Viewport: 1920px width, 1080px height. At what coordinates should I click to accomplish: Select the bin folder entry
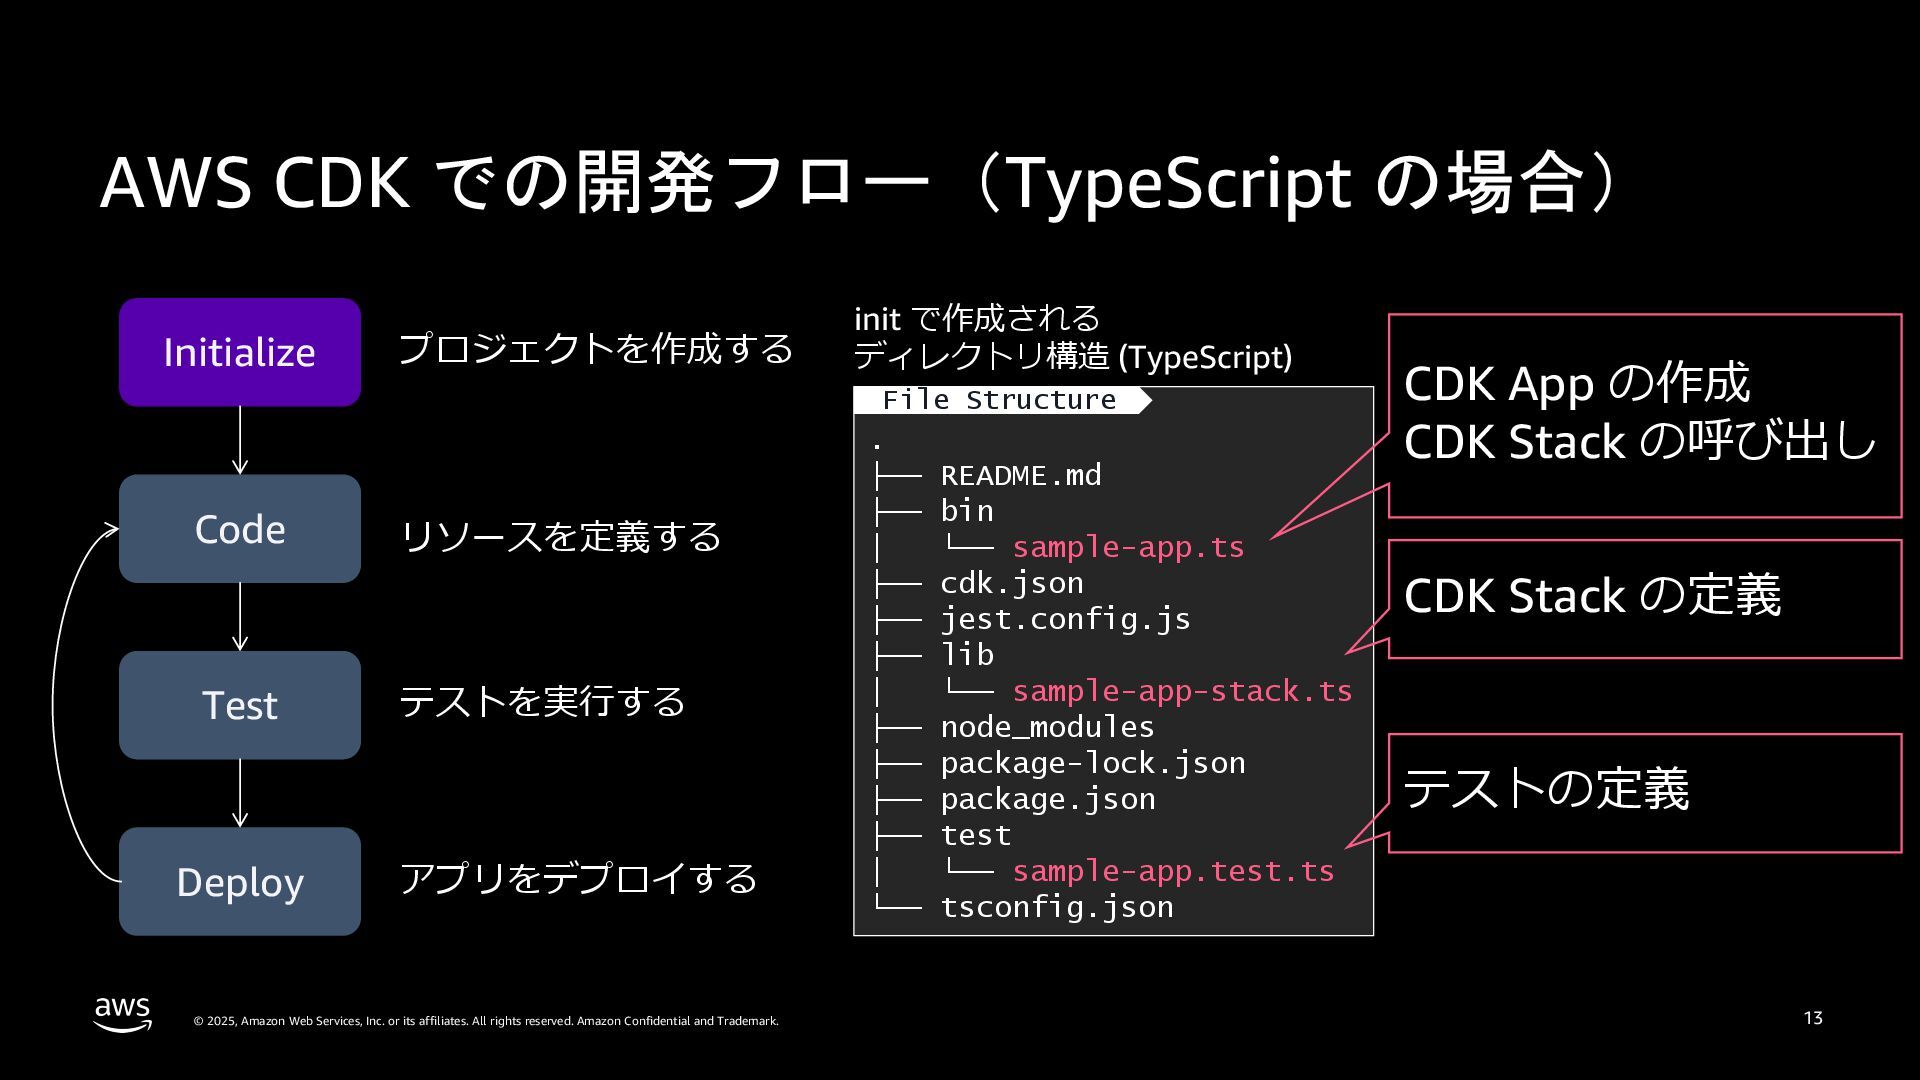click(x=967, y=511)
